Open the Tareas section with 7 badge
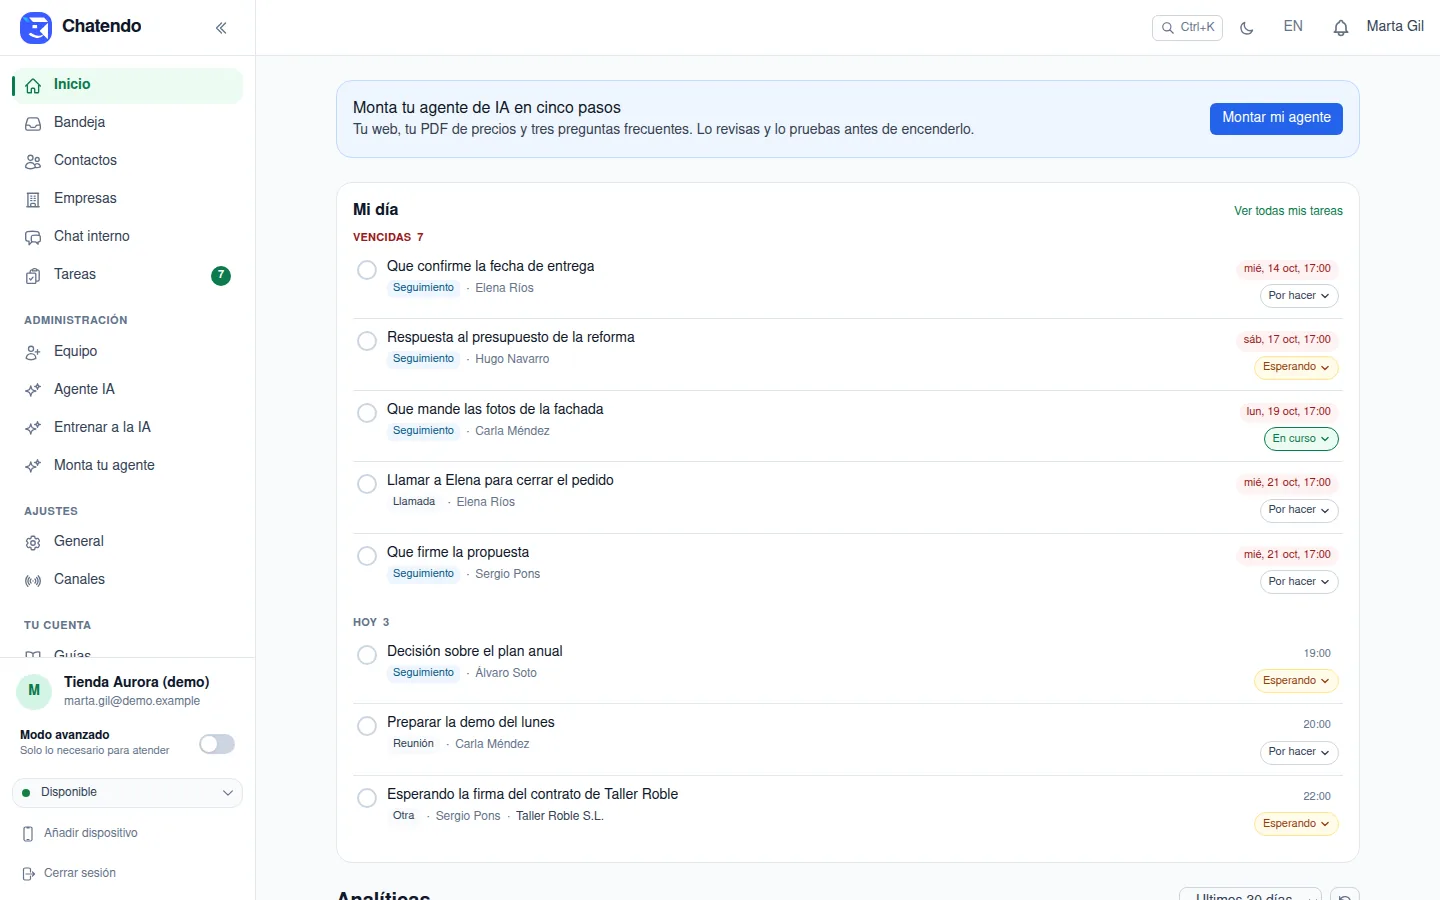 pyautogui.click(x=128, y=275)
